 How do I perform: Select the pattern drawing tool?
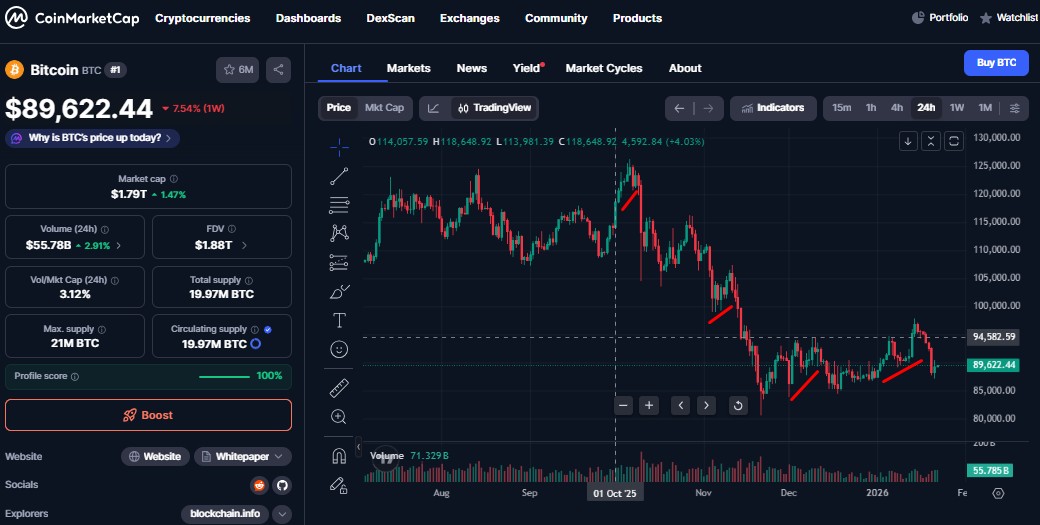pyautogui.click(x=339, y=233)
